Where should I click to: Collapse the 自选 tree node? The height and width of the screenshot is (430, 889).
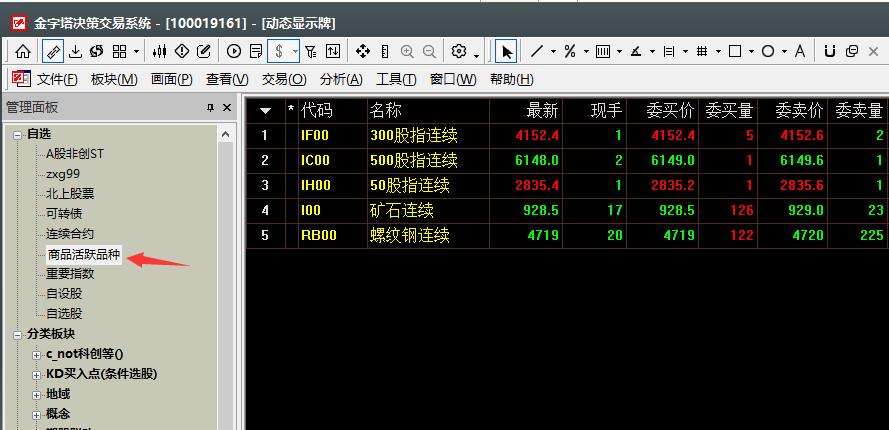[x=18, y=135]
